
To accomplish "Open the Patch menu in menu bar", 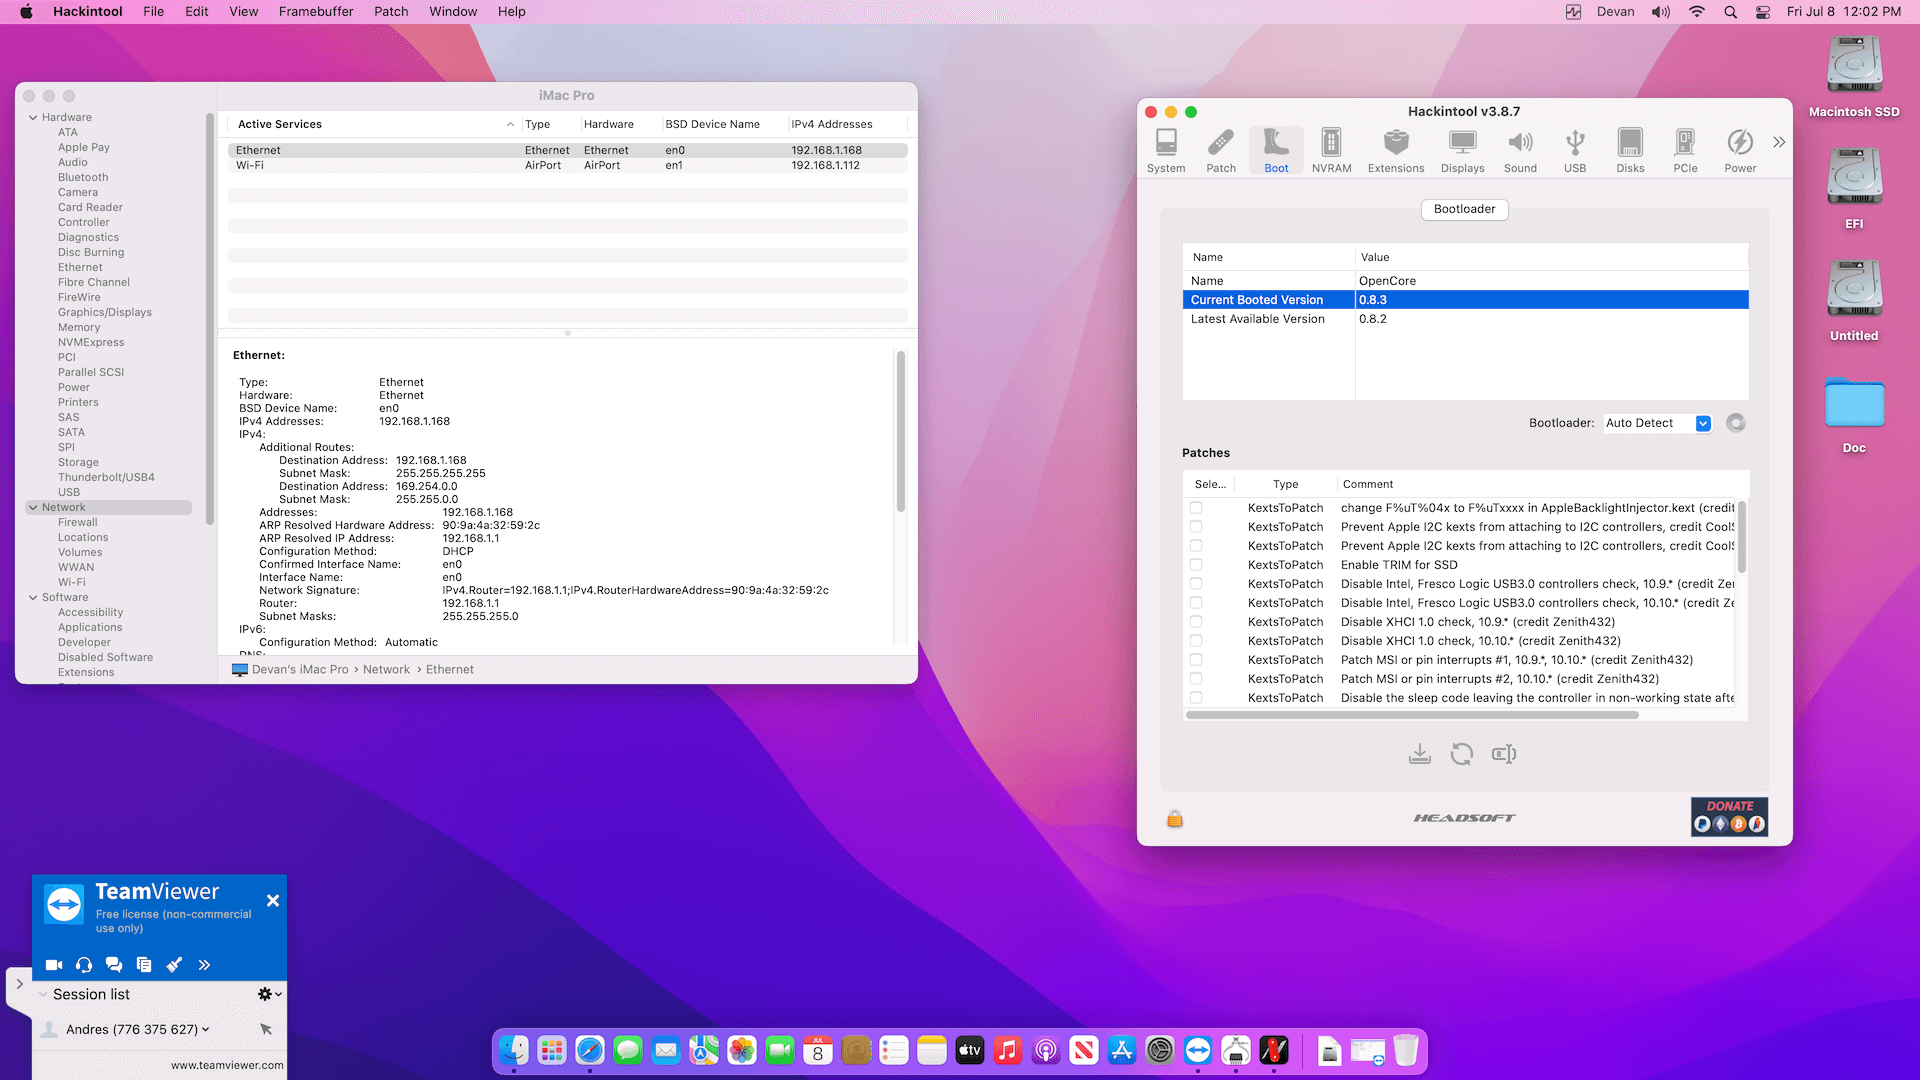I will pos(391,12).
